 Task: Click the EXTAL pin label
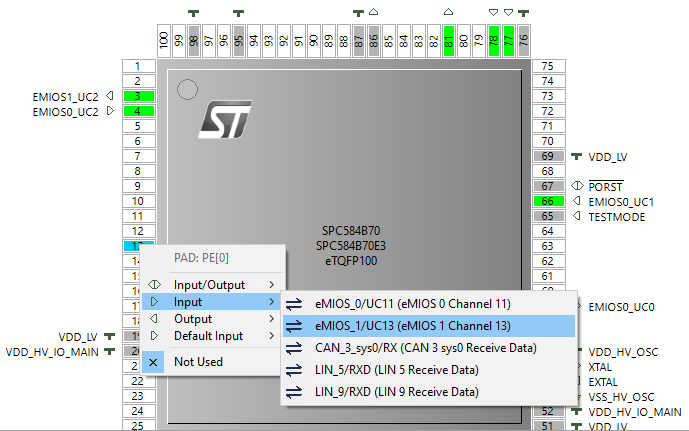click(x=603, y=382)
